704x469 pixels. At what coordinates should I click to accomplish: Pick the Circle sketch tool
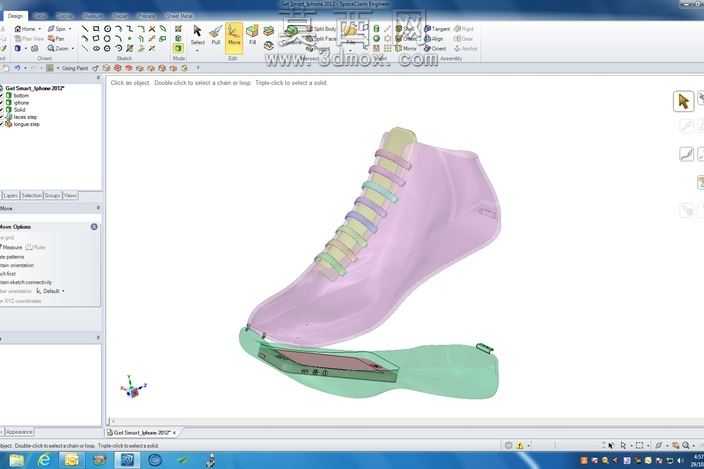[107, 29]
